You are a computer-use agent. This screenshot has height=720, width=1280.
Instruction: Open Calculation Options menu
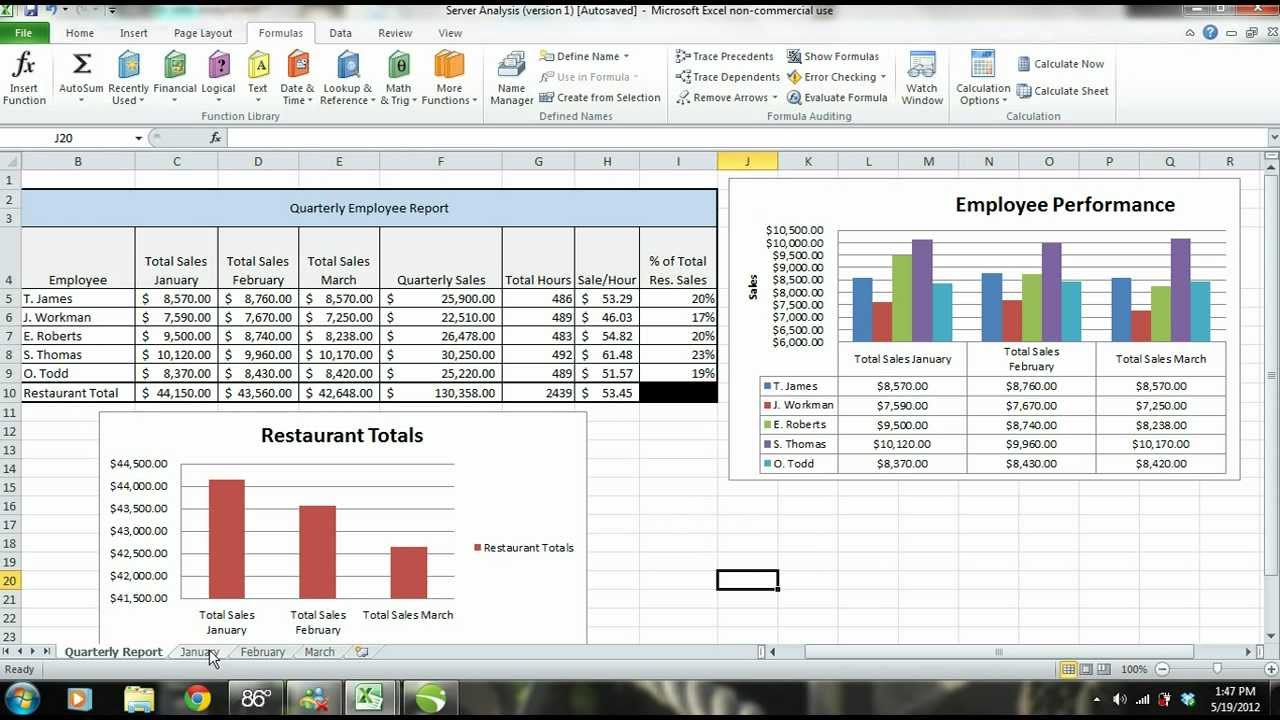coord(983,79)
